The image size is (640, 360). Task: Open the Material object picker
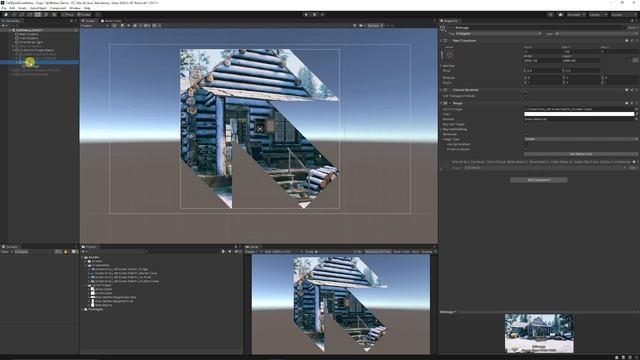[636, 119]
